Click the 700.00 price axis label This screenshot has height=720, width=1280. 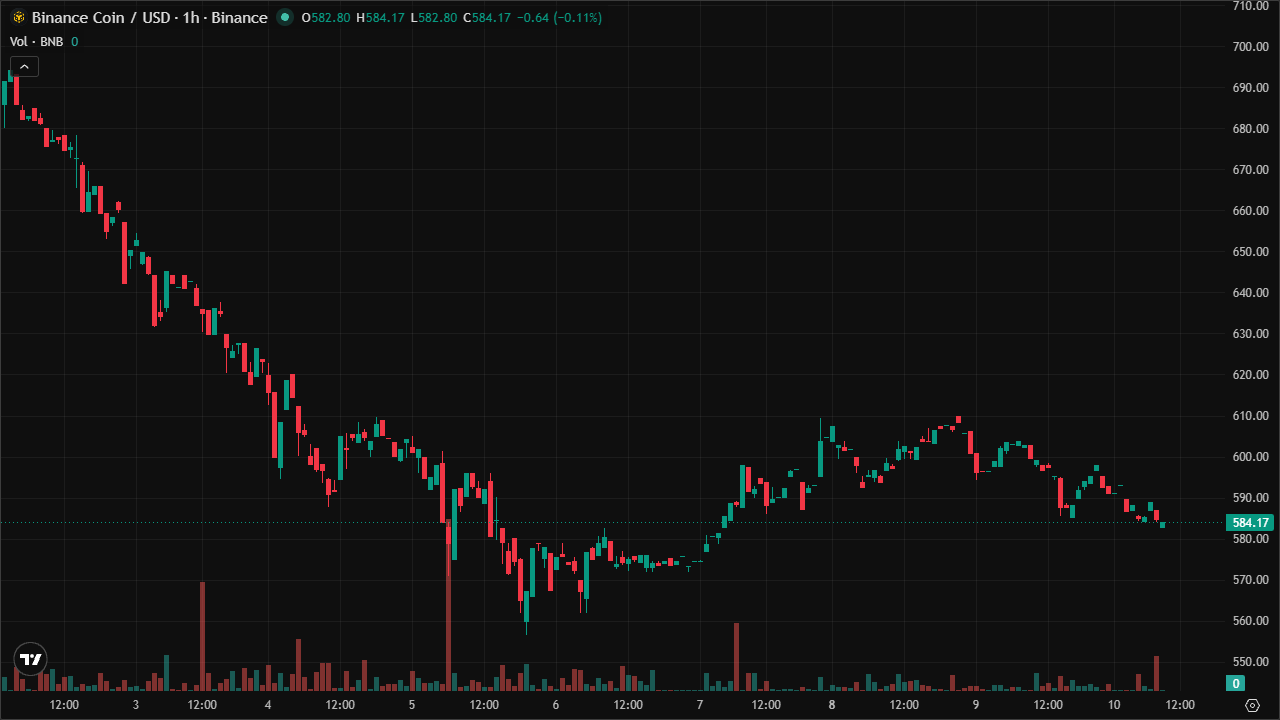tap(1251, 47)
